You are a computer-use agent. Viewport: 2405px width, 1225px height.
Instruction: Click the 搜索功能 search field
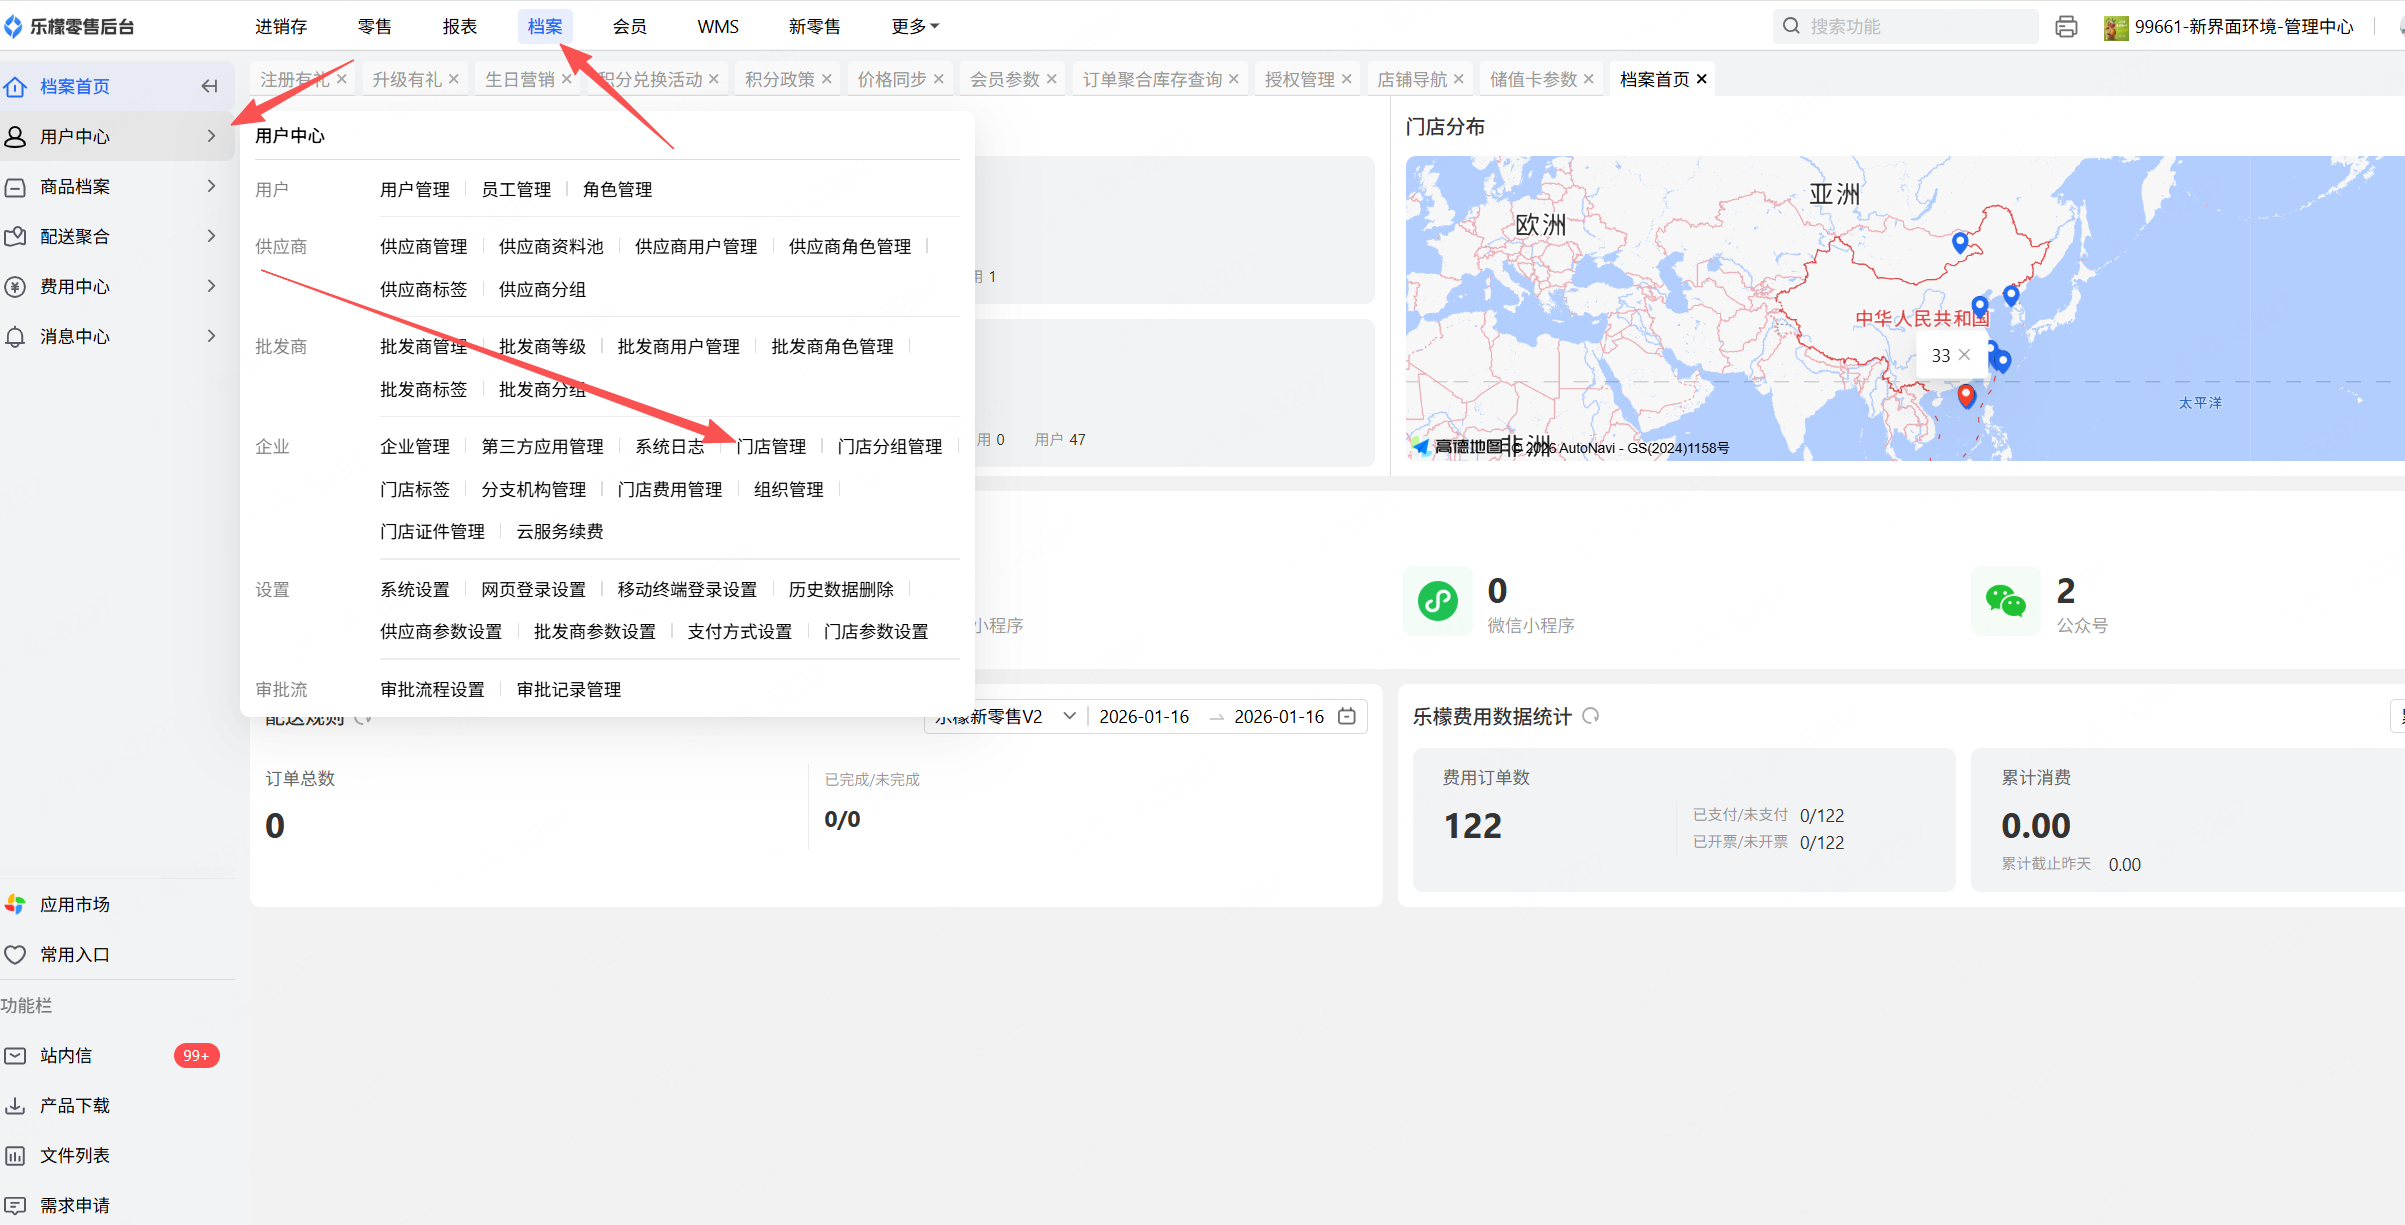point(1905,27)
